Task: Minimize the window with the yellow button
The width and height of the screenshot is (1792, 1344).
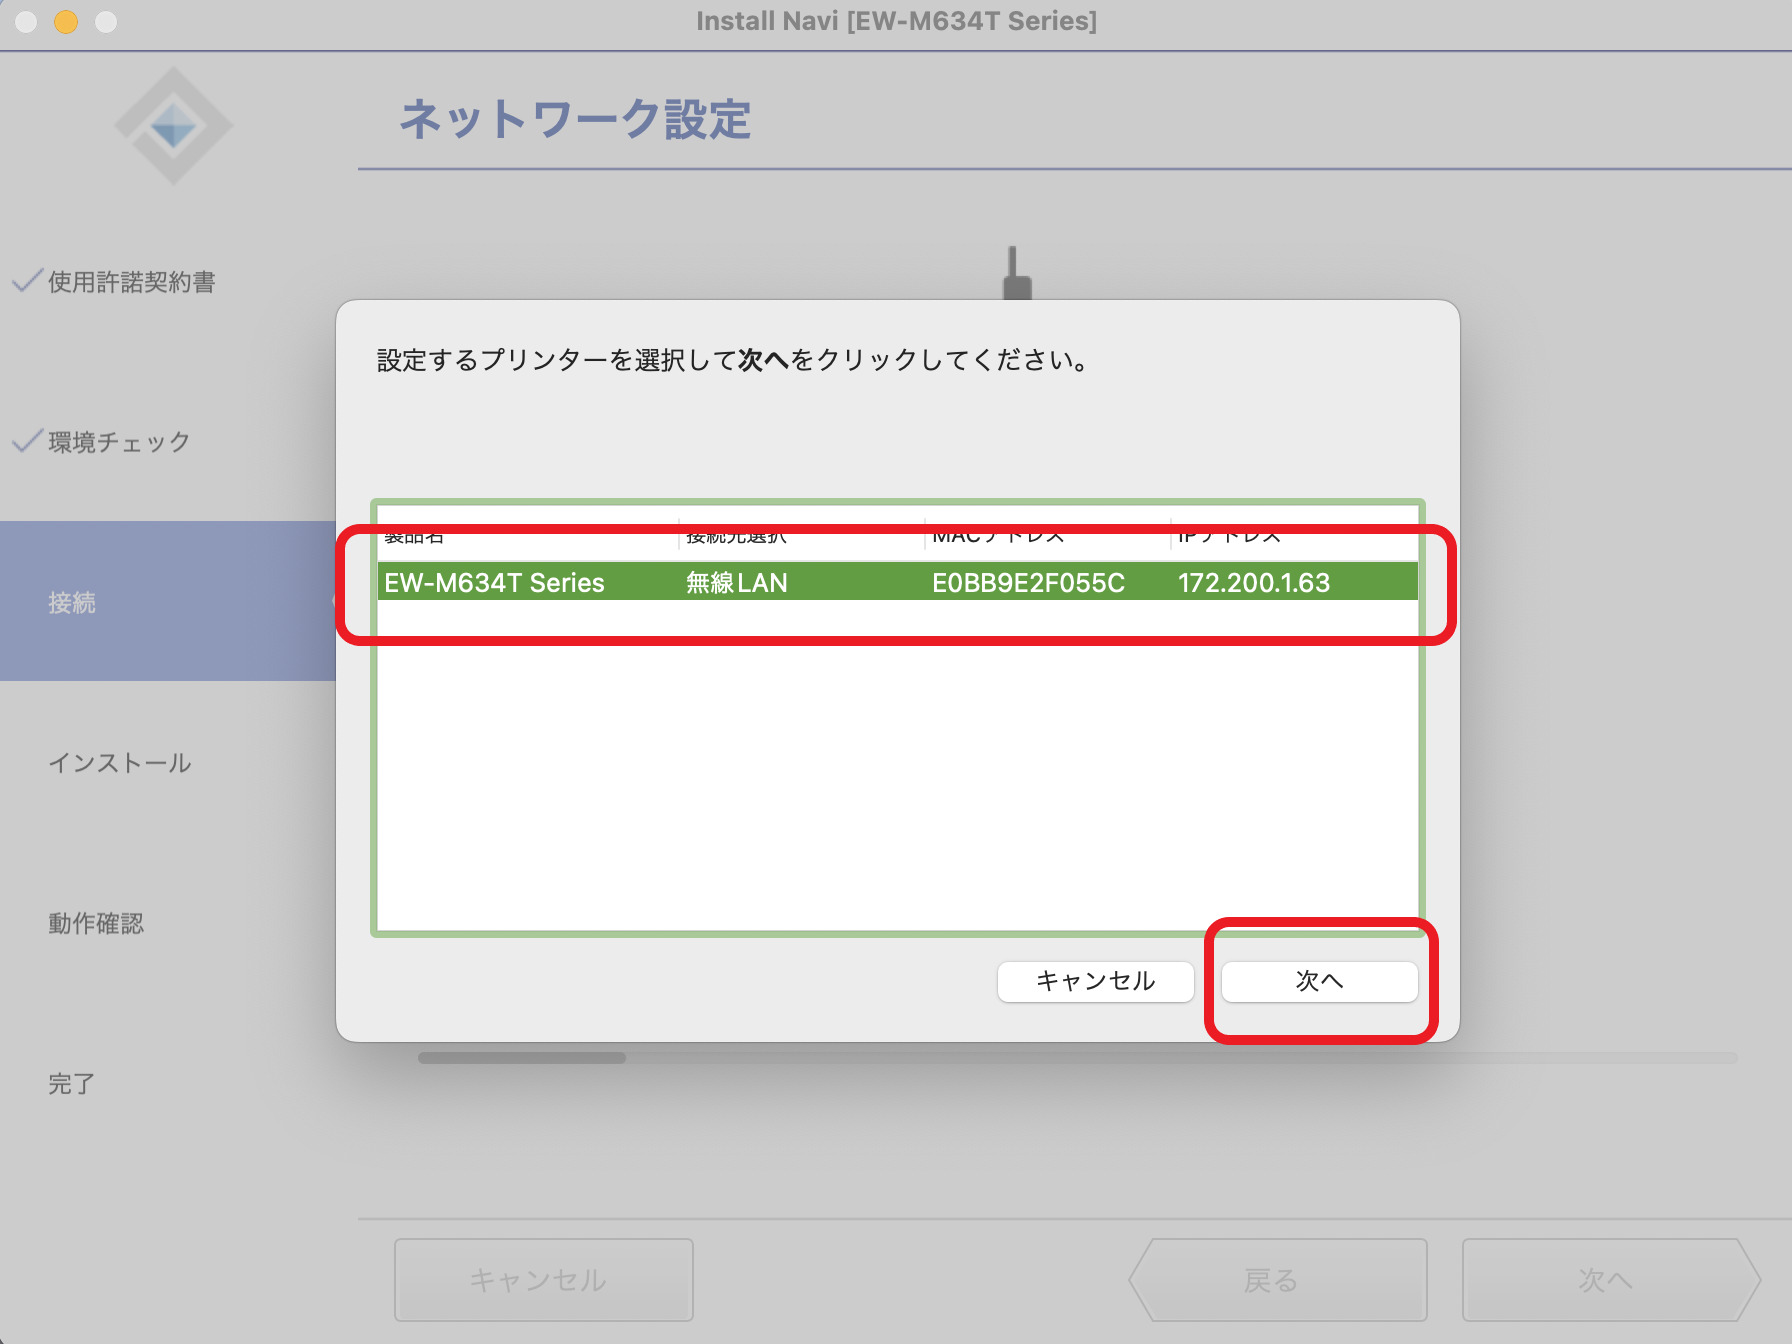Action: (x=66, y=21)
